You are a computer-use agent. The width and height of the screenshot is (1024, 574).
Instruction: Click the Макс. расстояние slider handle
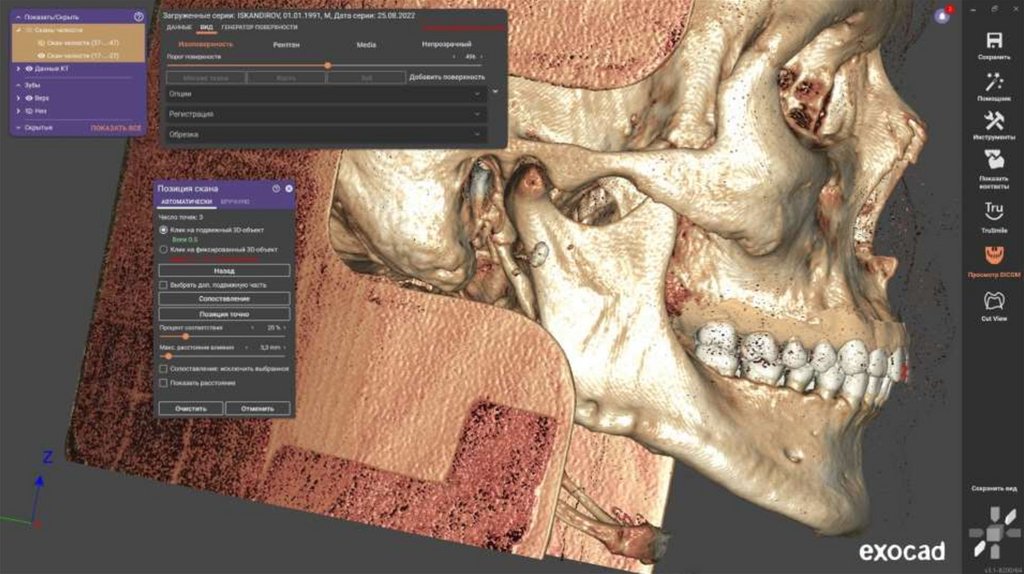168,357
